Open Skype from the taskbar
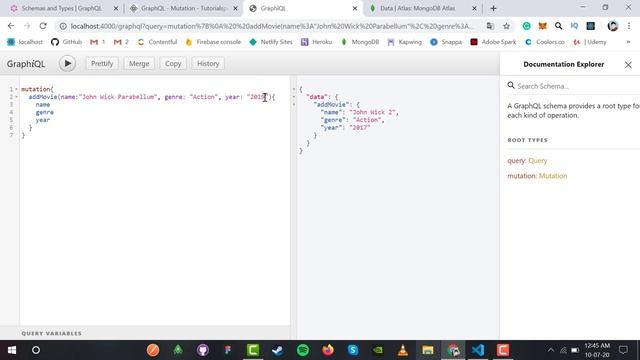The height and width of the screenshot is (360, 640). [x=353, y=350]
